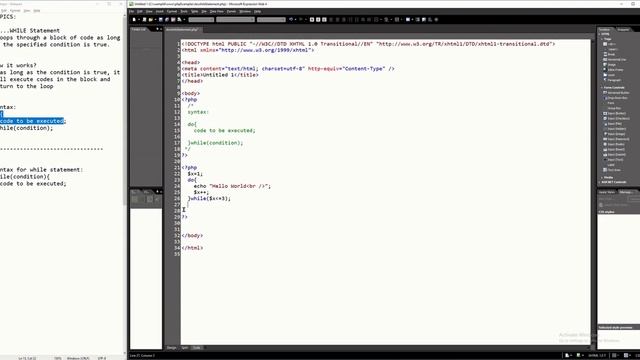Select Inline Frame in the Toolbox
640x360 pixels.
click(x=615, y=70)
